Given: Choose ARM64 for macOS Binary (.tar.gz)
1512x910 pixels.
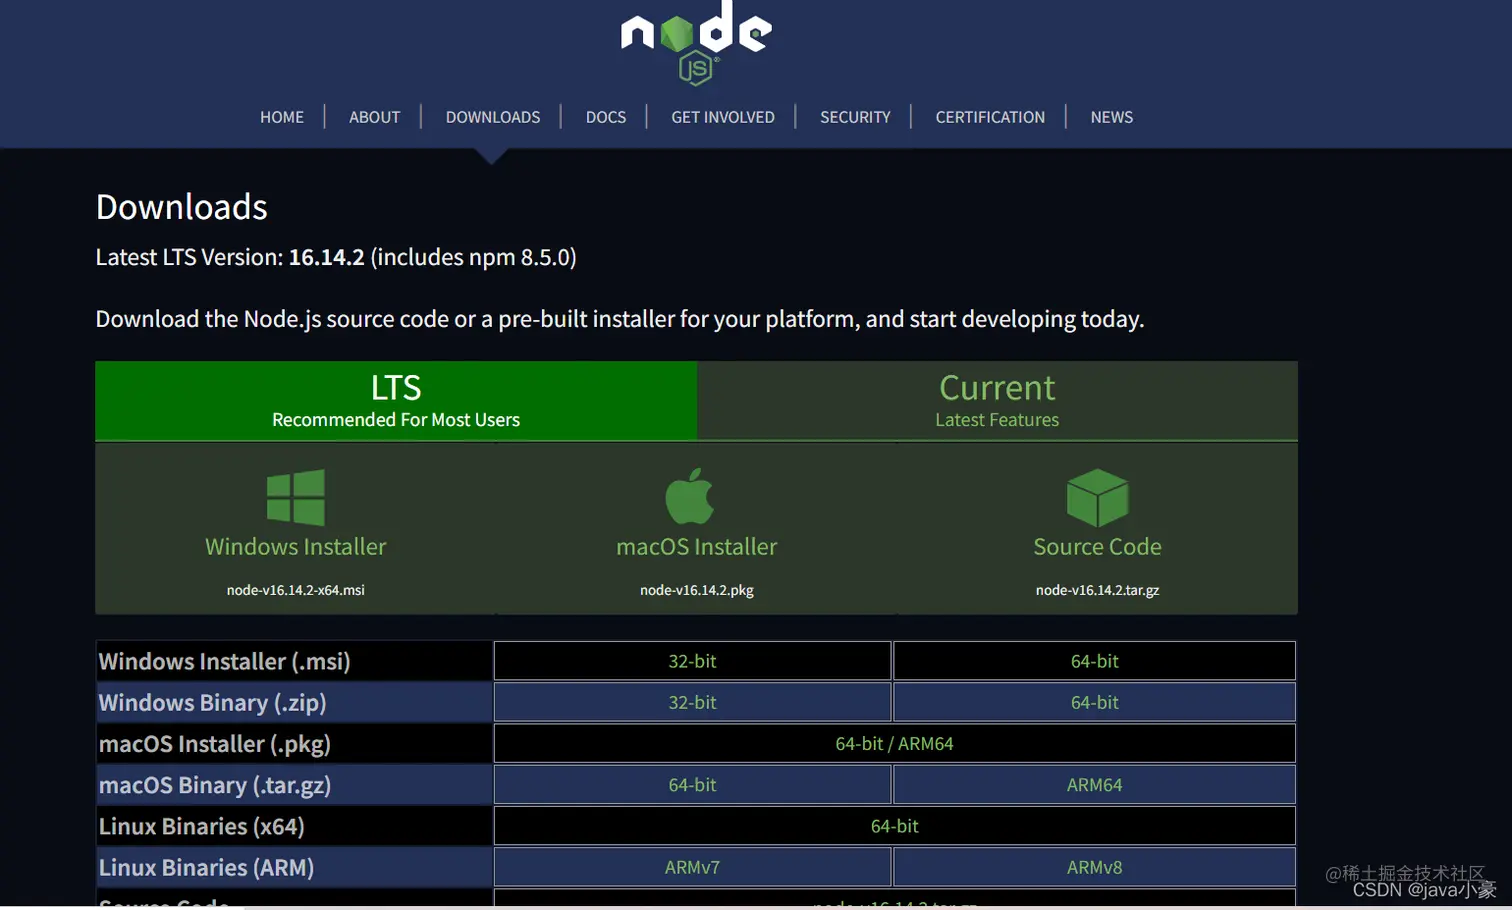Looking at the screenshot, I should (x=1095, y=785).
